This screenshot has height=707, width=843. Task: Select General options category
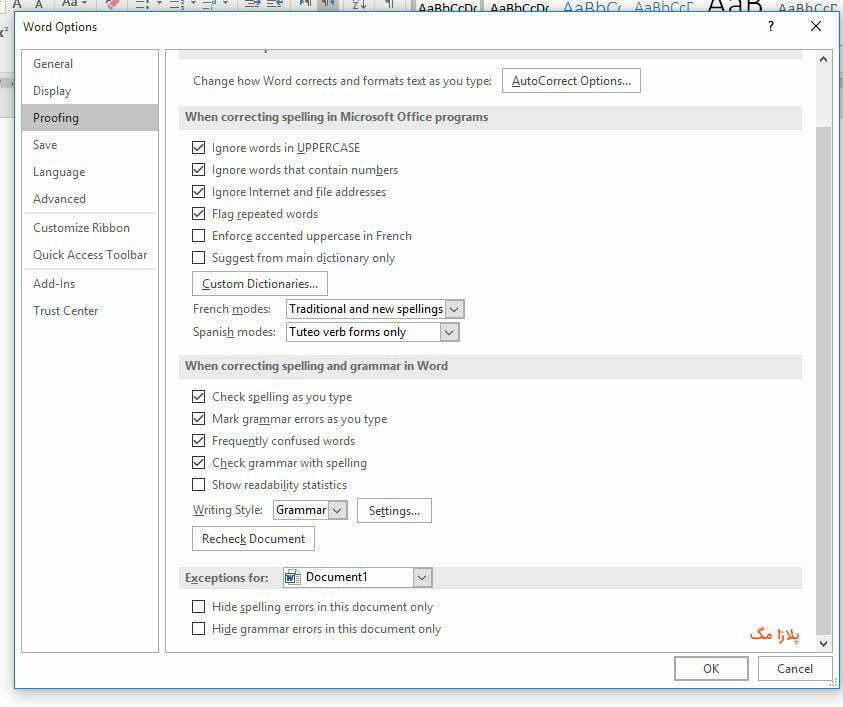pos(90,63)
